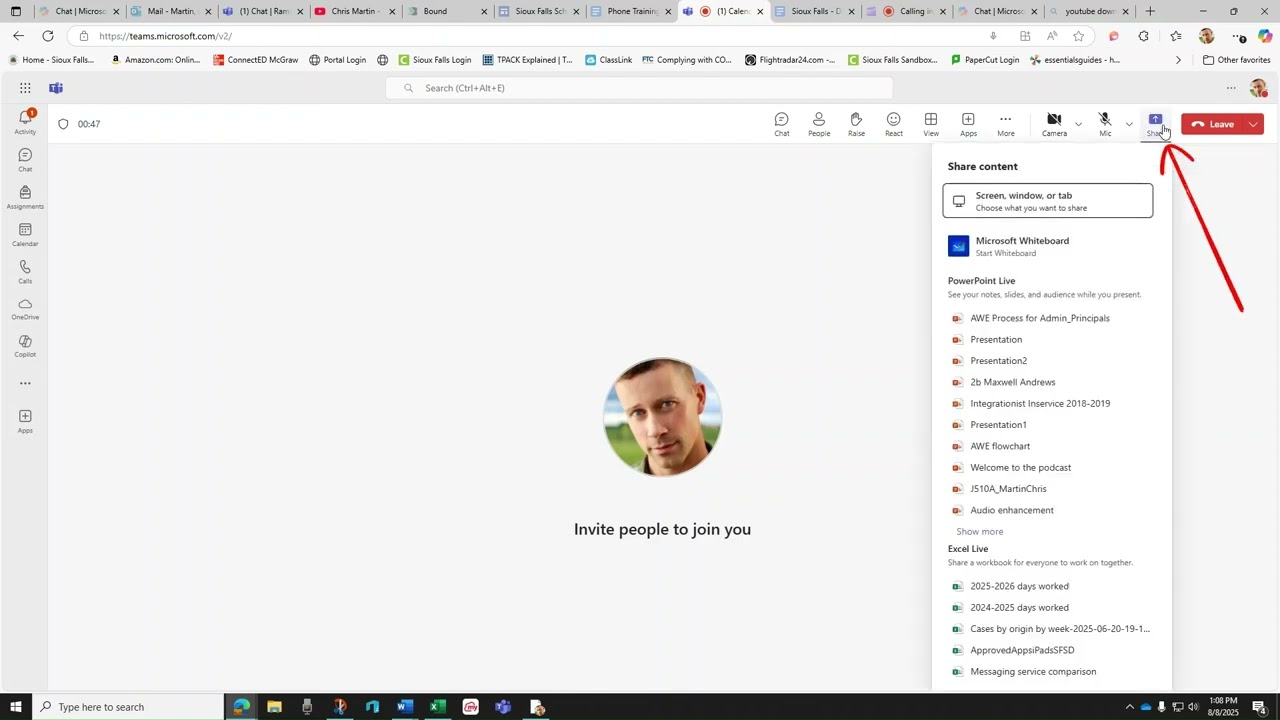Go back in the browser
The height and width of the screenshot is (720, 1280).
18,36
